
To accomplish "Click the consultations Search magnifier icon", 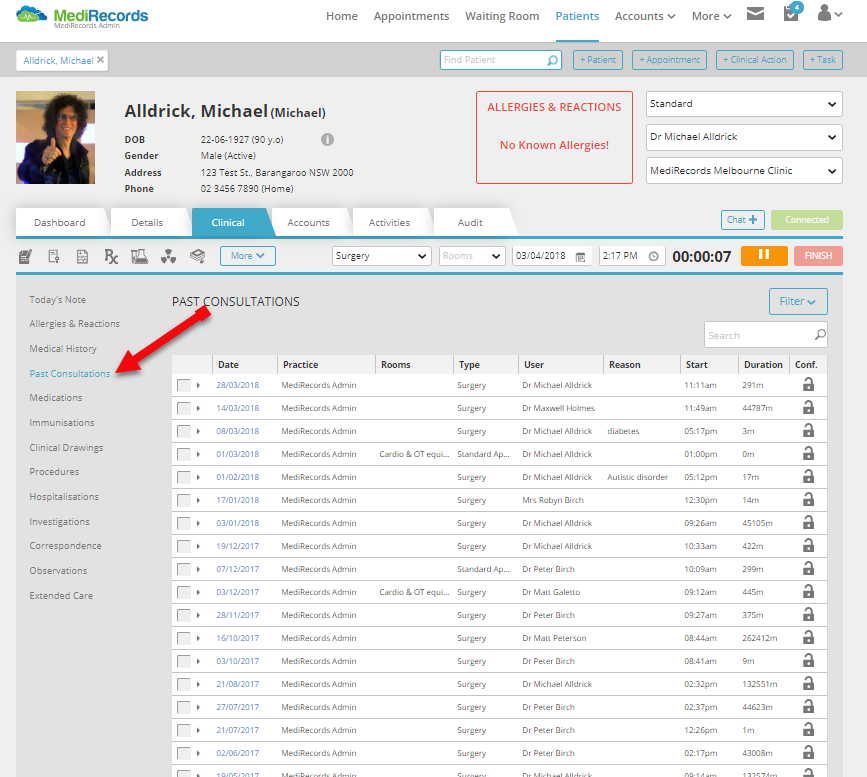I will pyautogui.click(x=820, y=335).
